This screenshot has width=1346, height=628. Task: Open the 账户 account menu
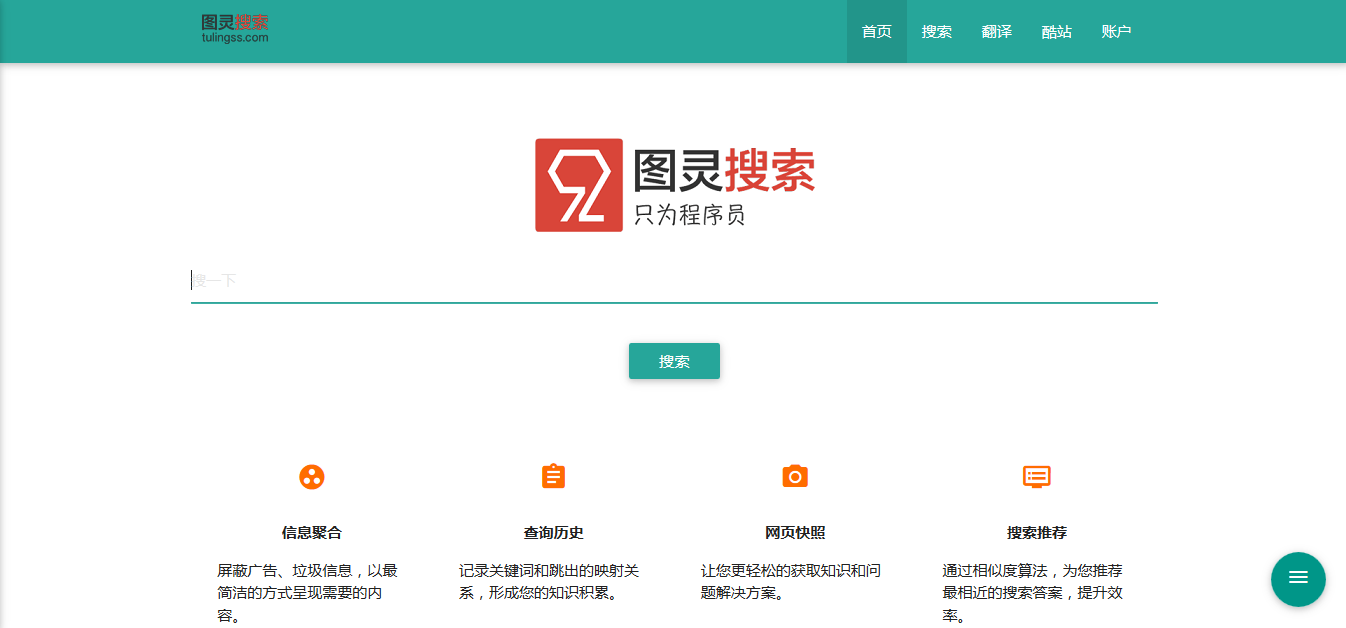[x=1116, y=31]
